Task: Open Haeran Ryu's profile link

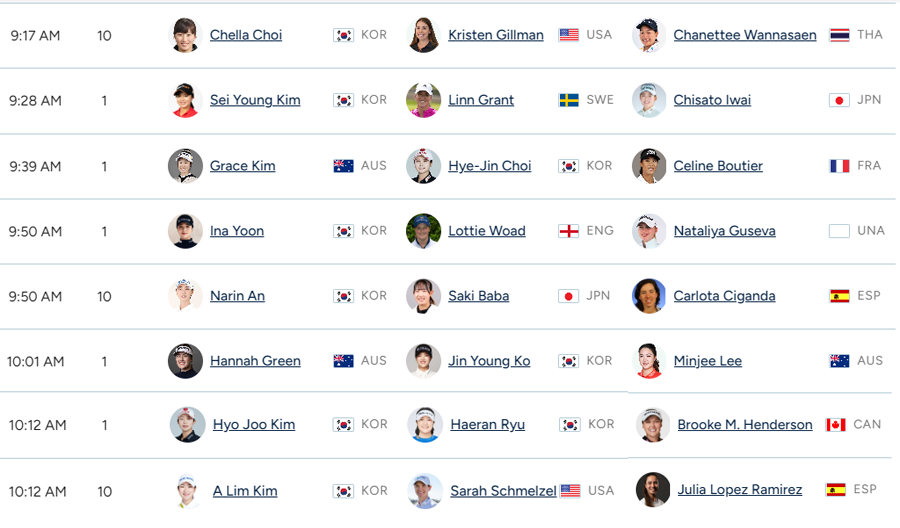Action: tap(487, 425)
